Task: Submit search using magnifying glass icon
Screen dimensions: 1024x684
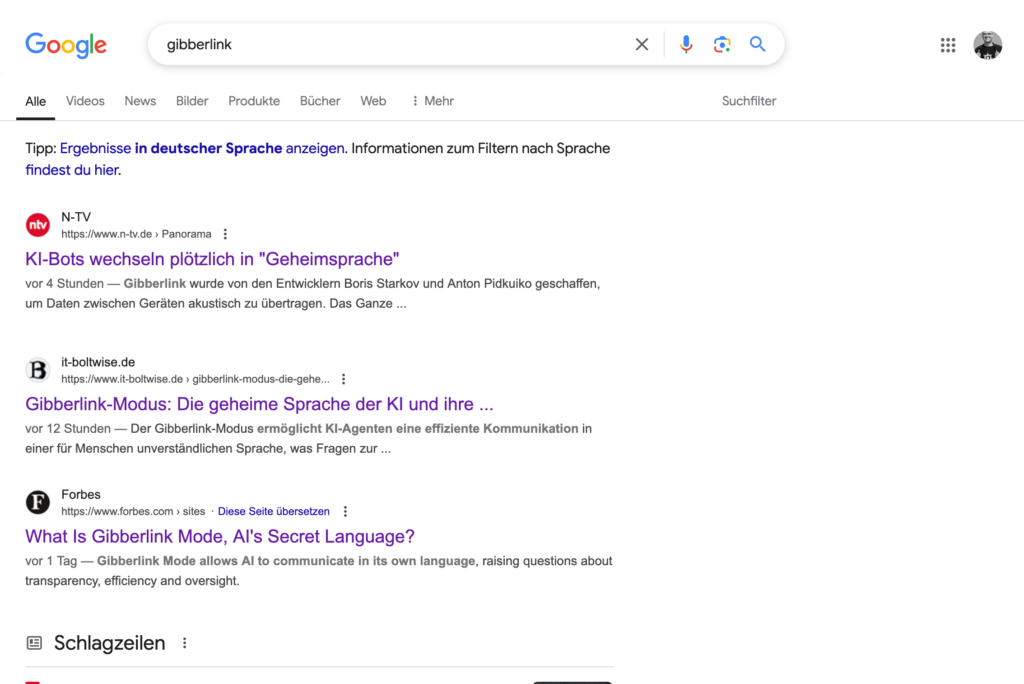Action: (758, 44)
